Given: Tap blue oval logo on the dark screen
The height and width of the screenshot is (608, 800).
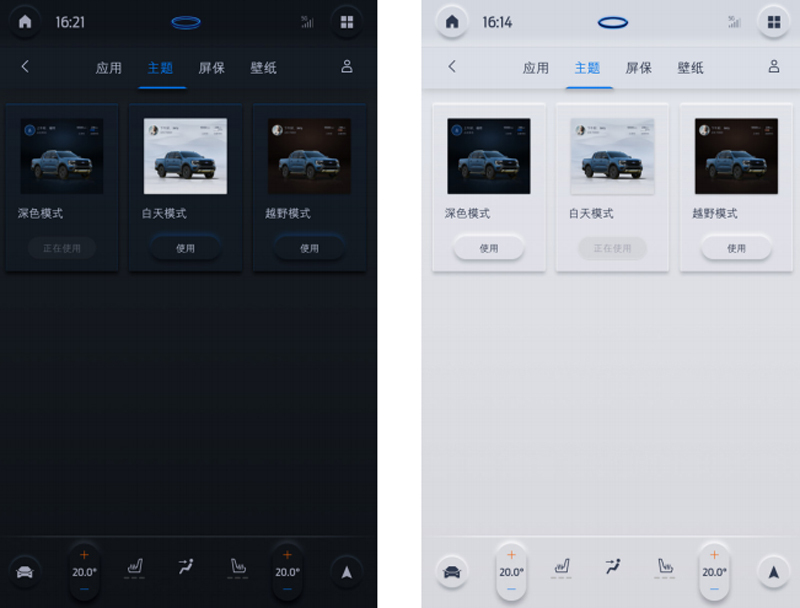Looking at the screenshot, I should tap(186, 22).
